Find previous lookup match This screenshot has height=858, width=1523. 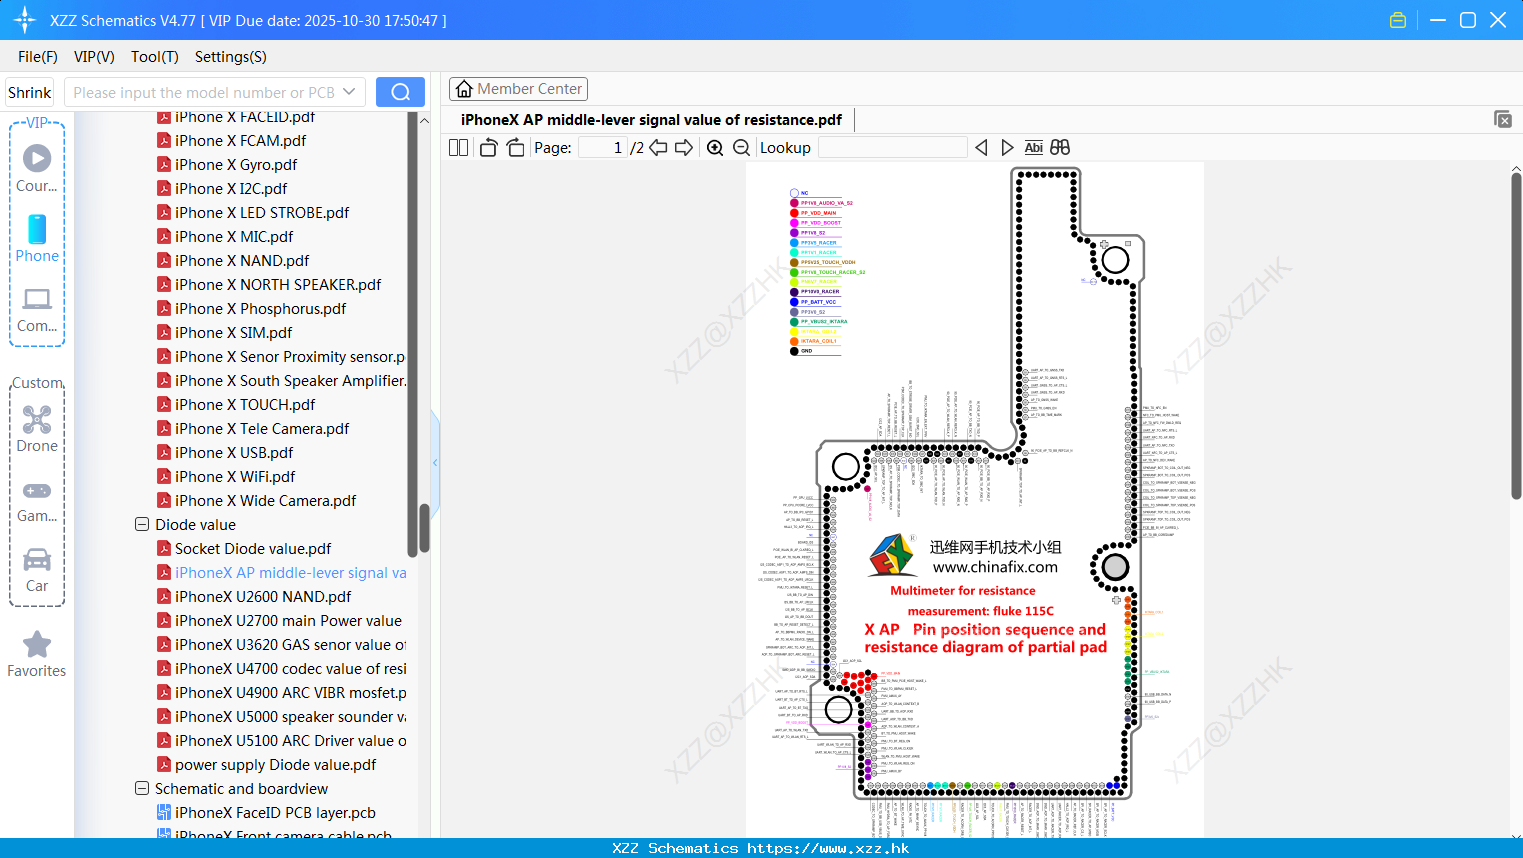(981, 147)
